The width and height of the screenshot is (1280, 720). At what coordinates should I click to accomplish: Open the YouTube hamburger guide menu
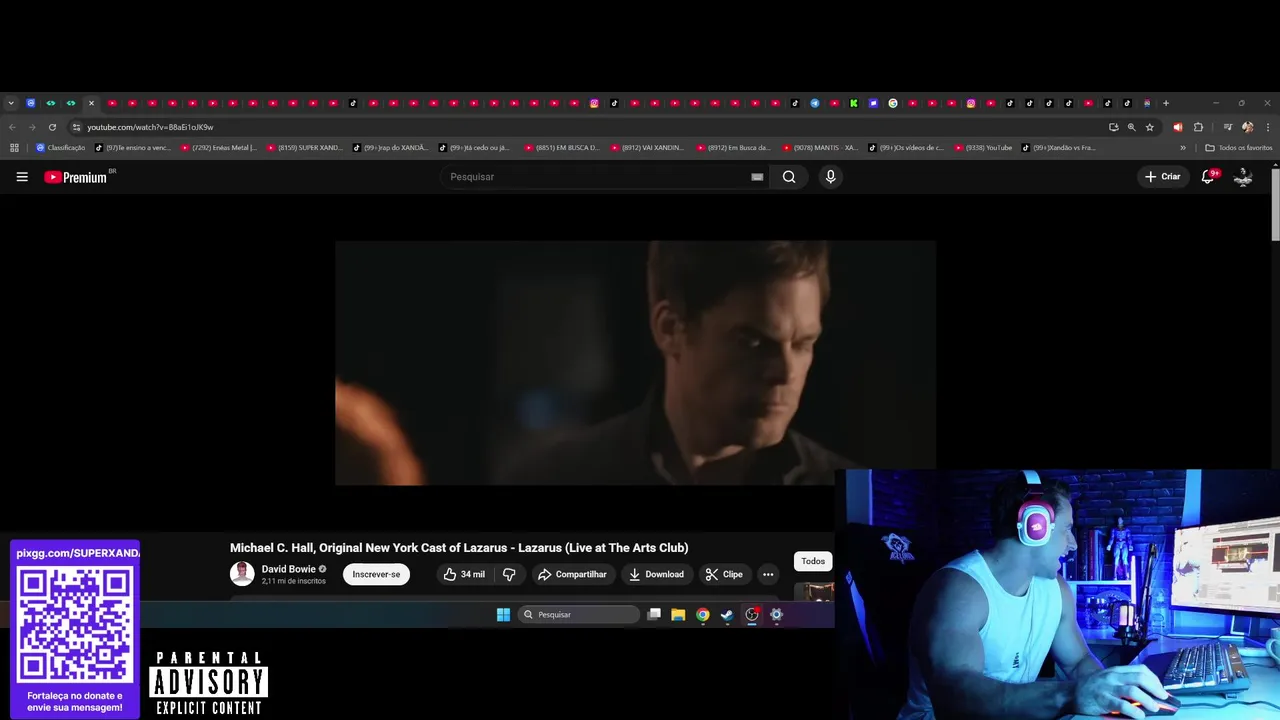(x=22, y=177)
